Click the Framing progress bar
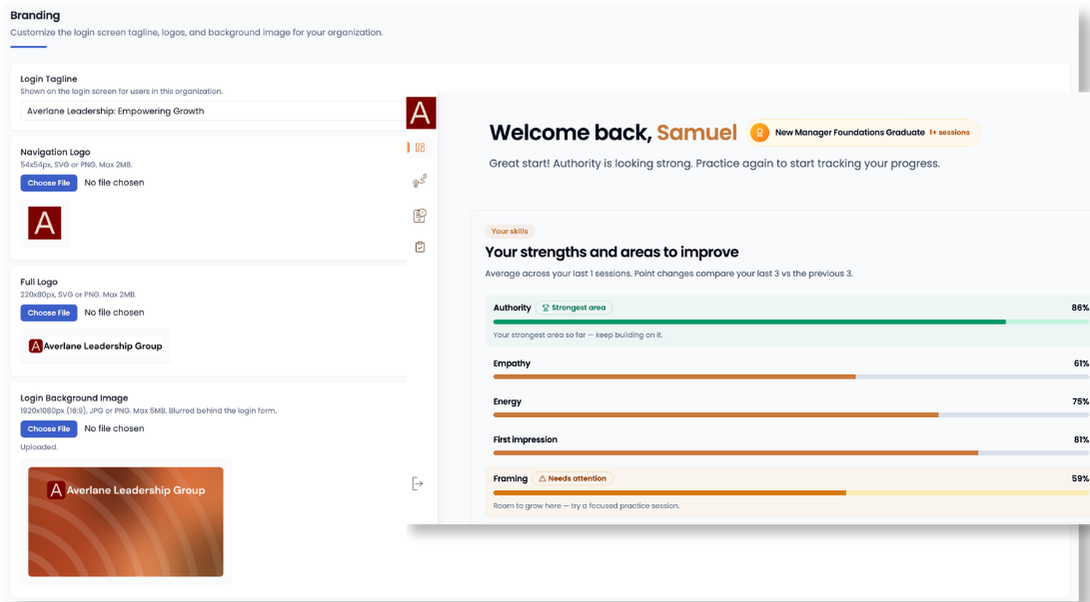Image resolution: width=1090 pixels, height=602 pixels. point(792,493)
